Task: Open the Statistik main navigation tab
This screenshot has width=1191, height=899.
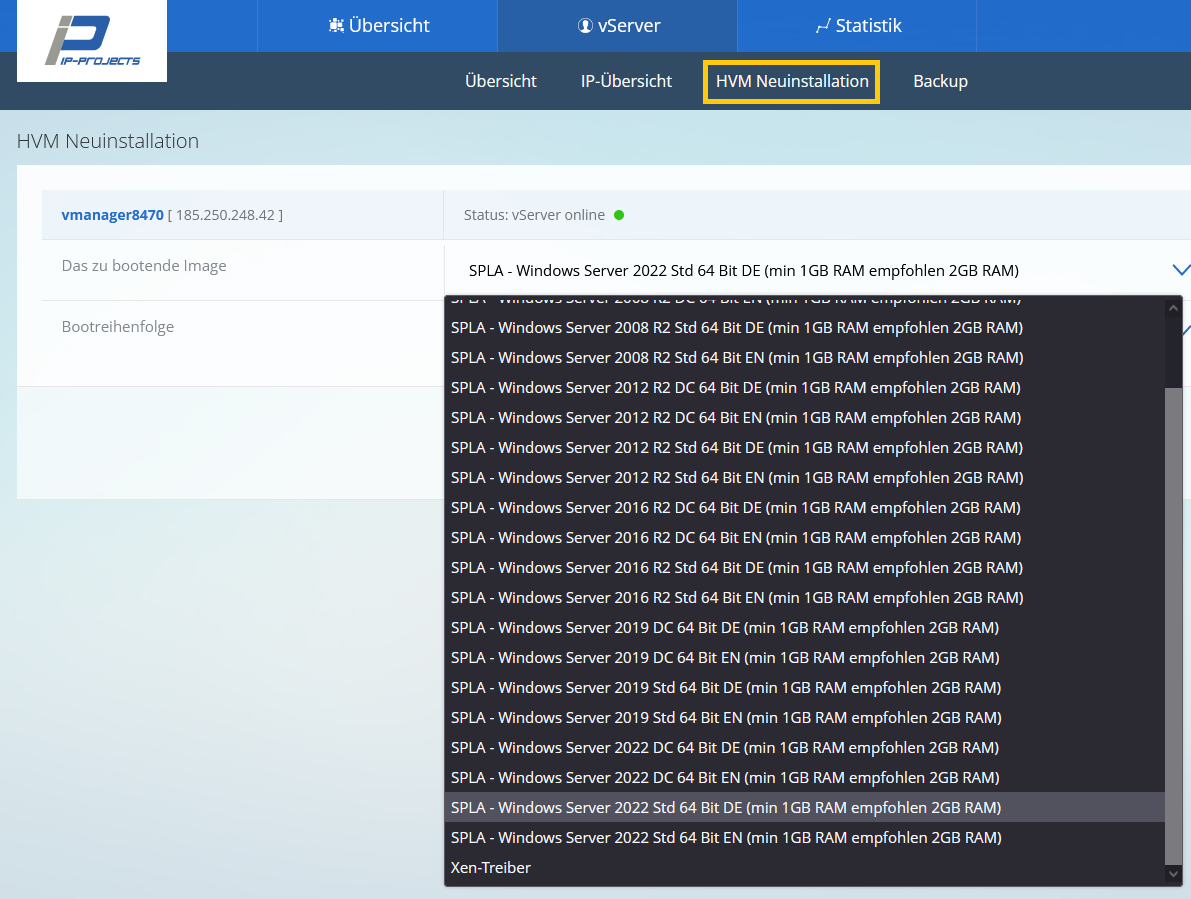Action: click(x=857, y=26)
